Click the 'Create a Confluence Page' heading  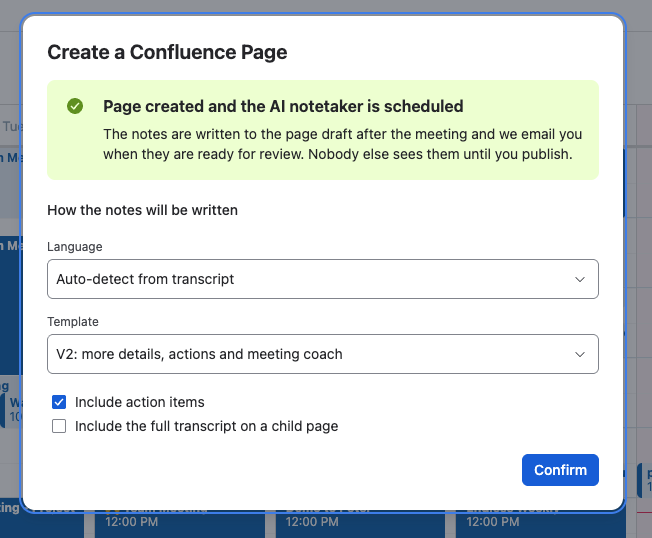tap(167, 52)
